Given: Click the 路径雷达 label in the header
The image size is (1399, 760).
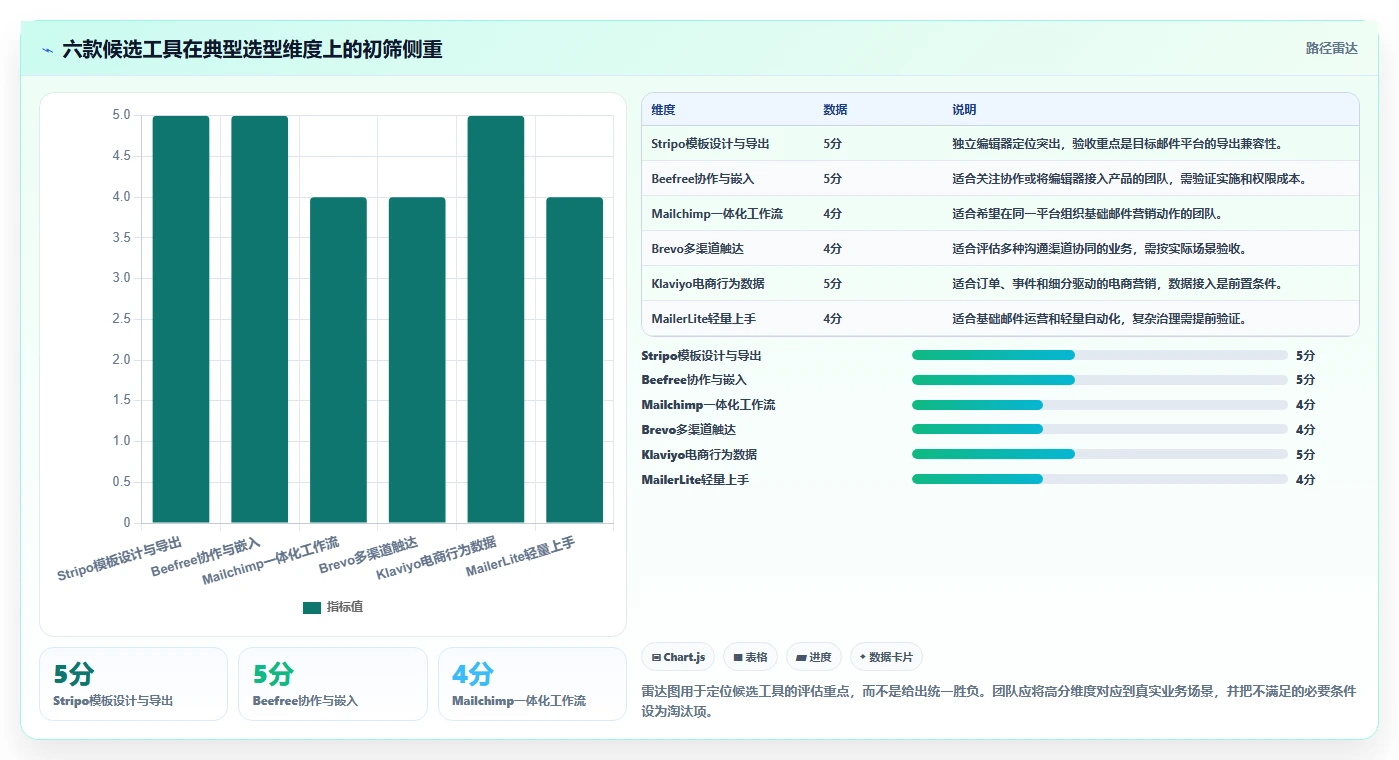Looking at the screenshot, I should click(1331, 49).
